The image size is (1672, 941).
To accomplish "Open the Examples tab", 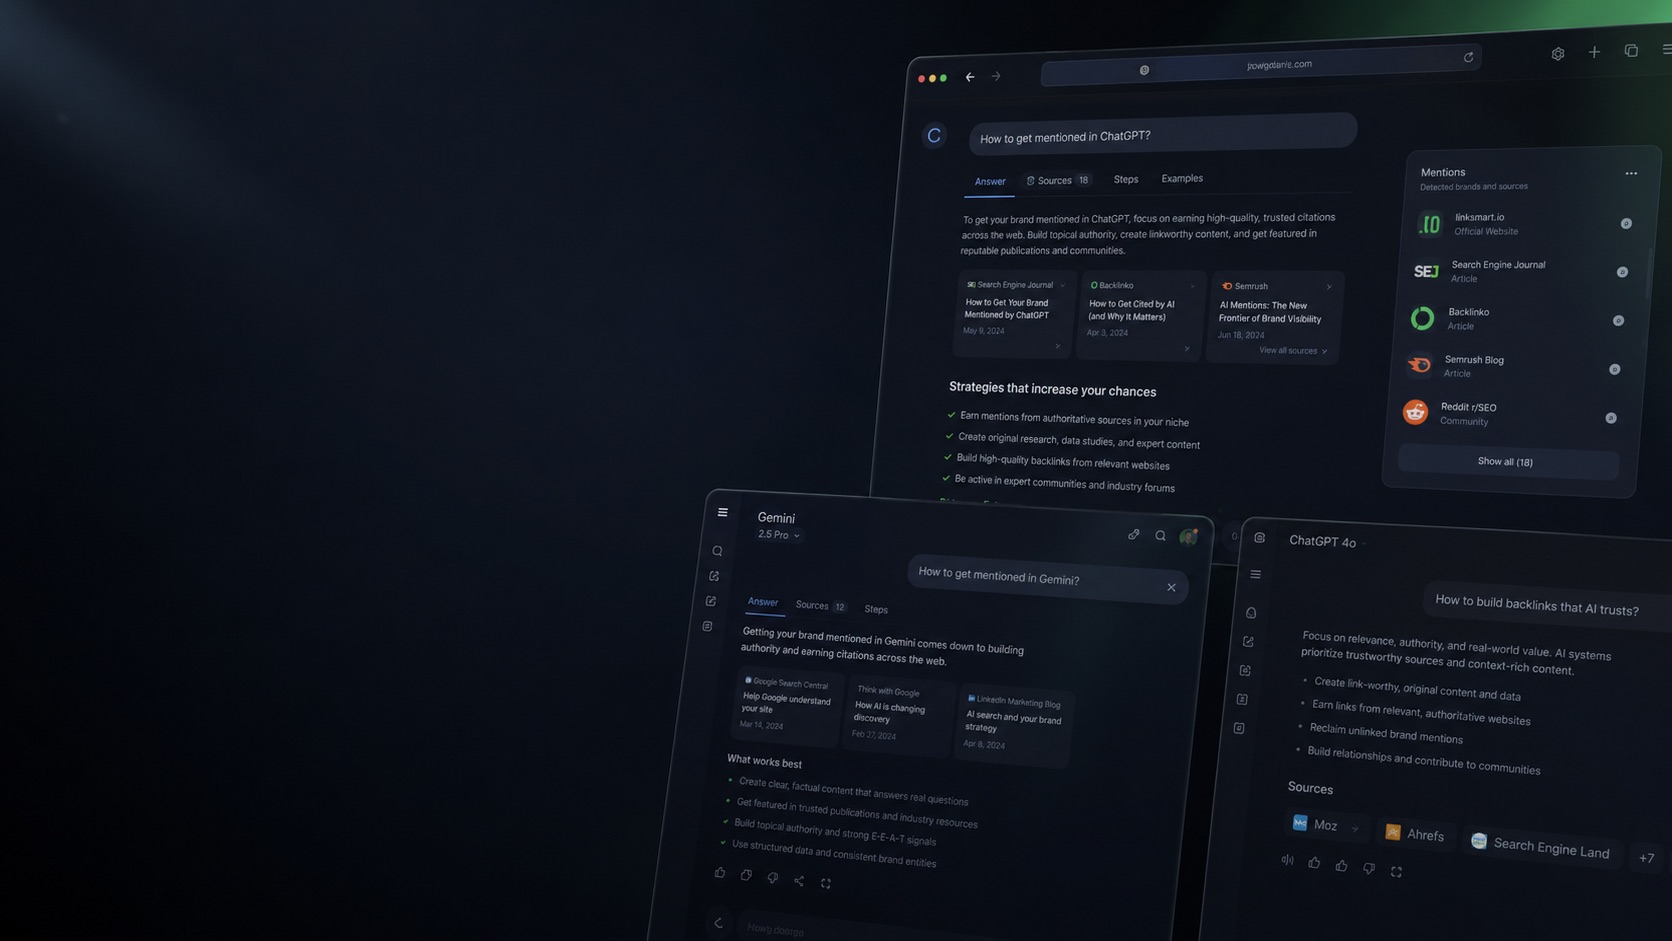I will coord(1182,178).
